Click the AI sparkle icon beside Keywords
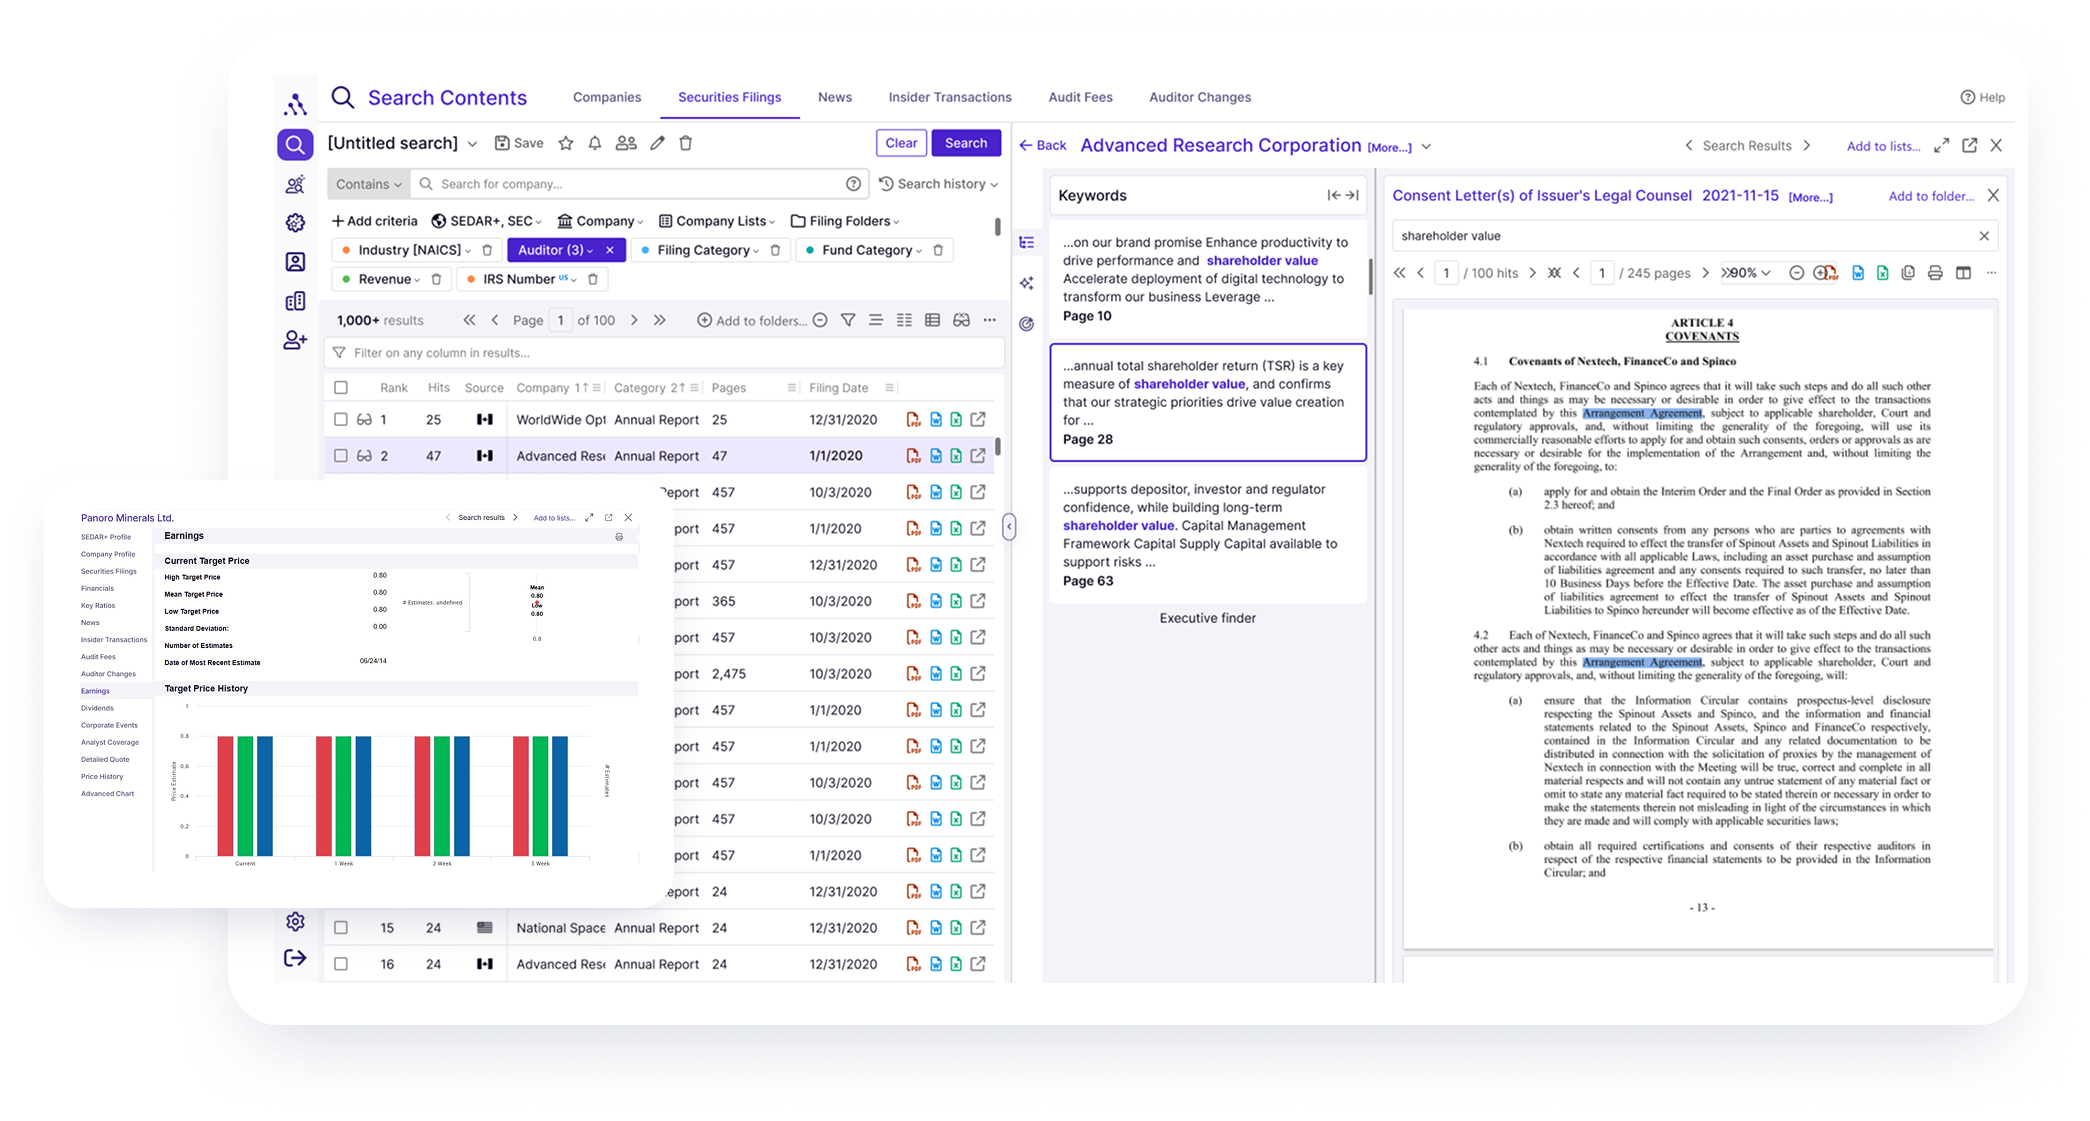Screen dimensions: 2090x1121 [x=1027, y=283]
